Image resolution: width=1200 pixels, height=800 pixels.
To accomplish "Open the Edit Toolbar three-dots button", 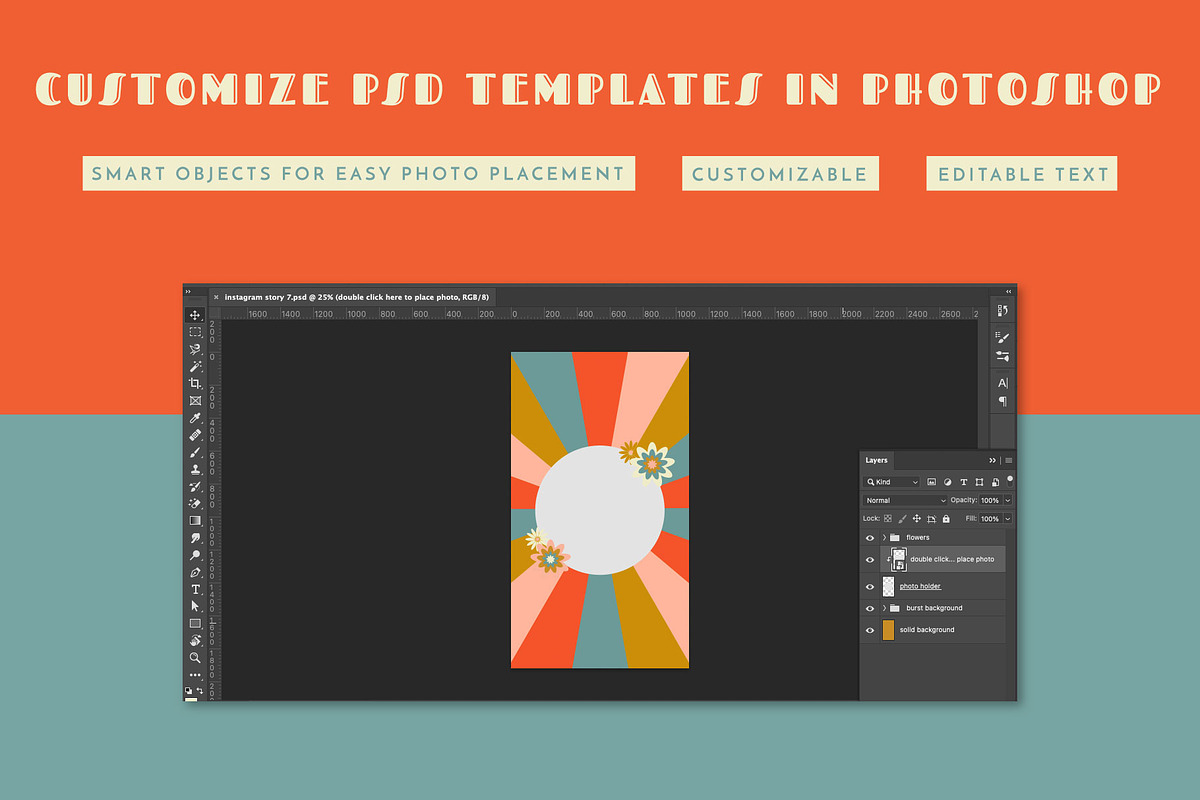I will pos(195,675).
